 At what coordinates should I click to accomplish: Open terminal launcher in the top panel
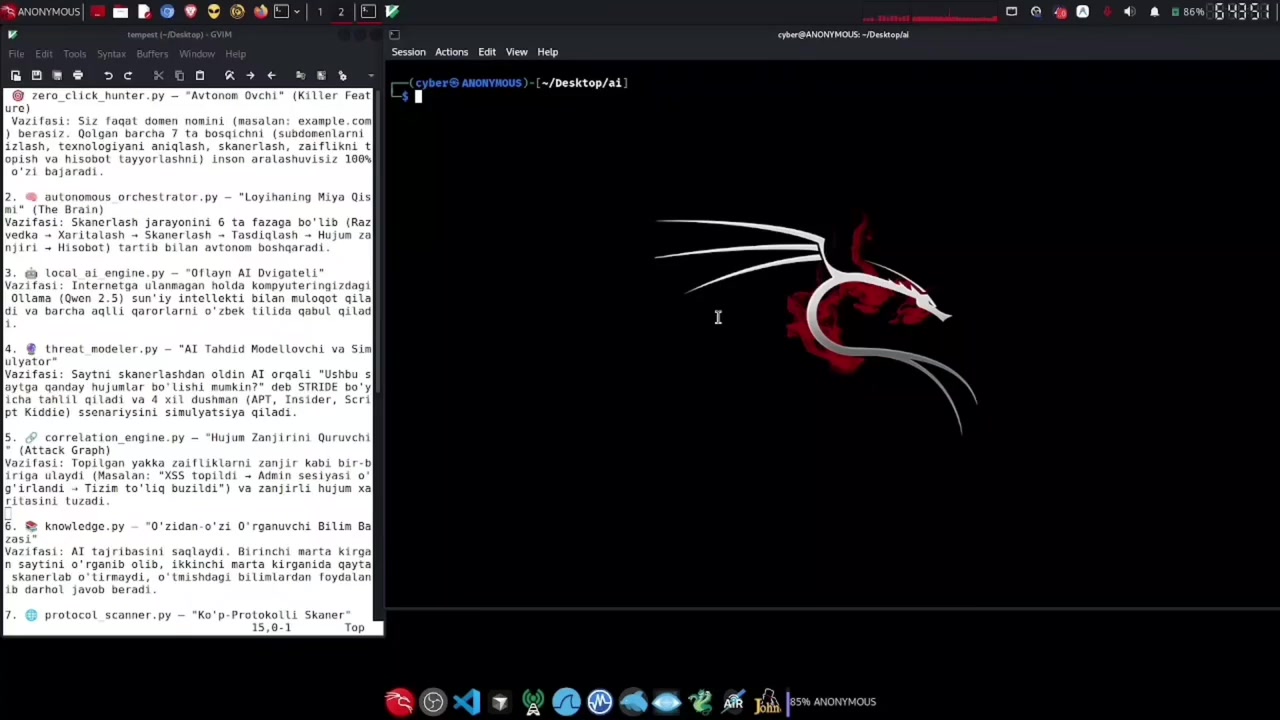tap(281, 12)
